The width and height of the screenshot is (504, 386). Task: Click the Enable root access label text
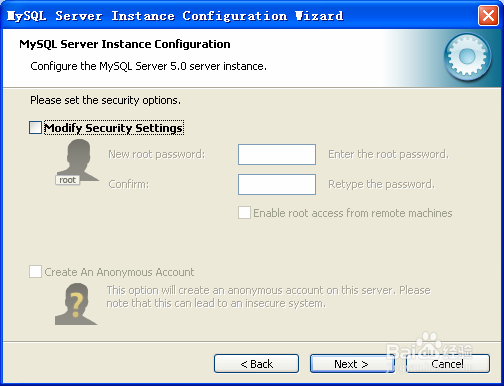[353, 213]
